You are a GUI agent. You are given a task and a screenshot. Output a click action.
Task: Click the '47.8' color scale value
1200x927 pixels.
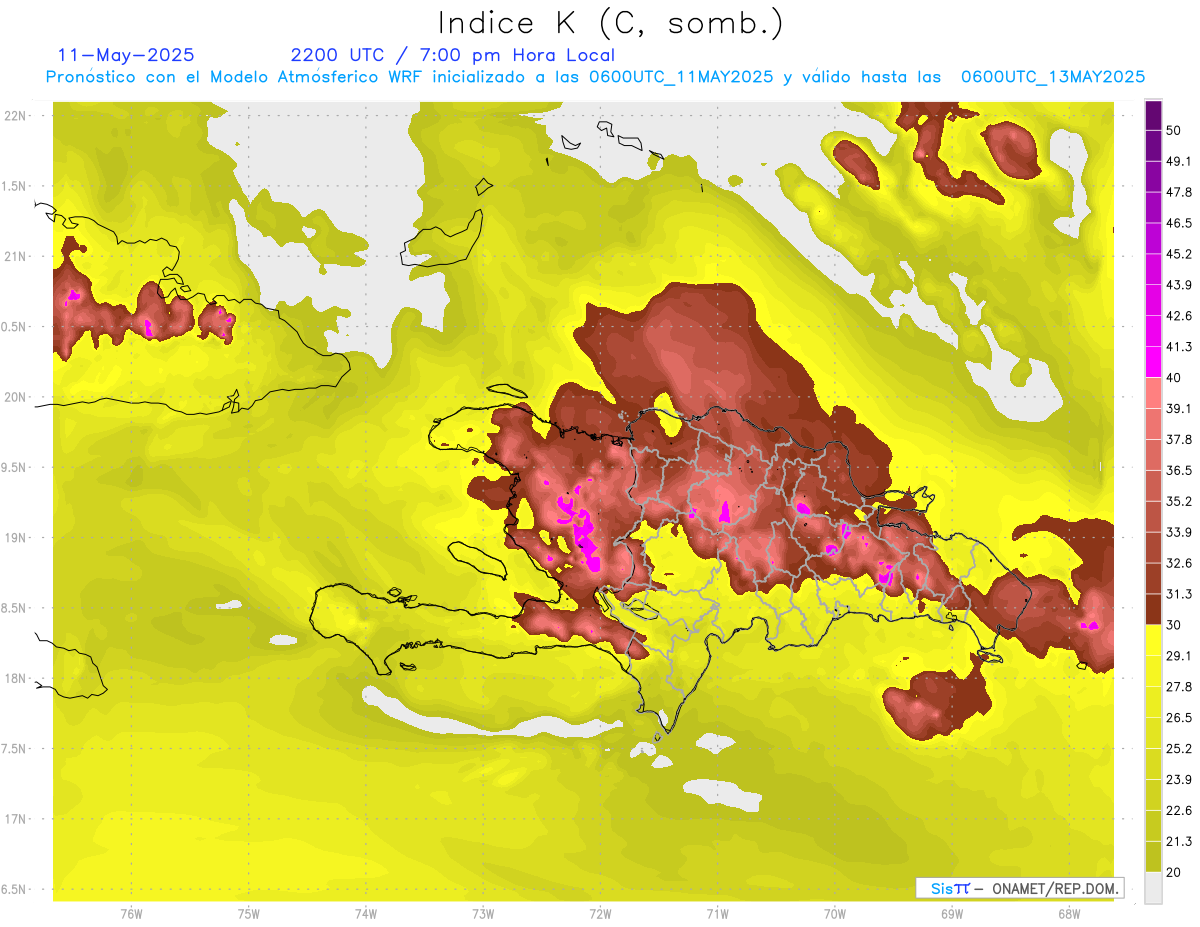click(x=1179, y=192)
